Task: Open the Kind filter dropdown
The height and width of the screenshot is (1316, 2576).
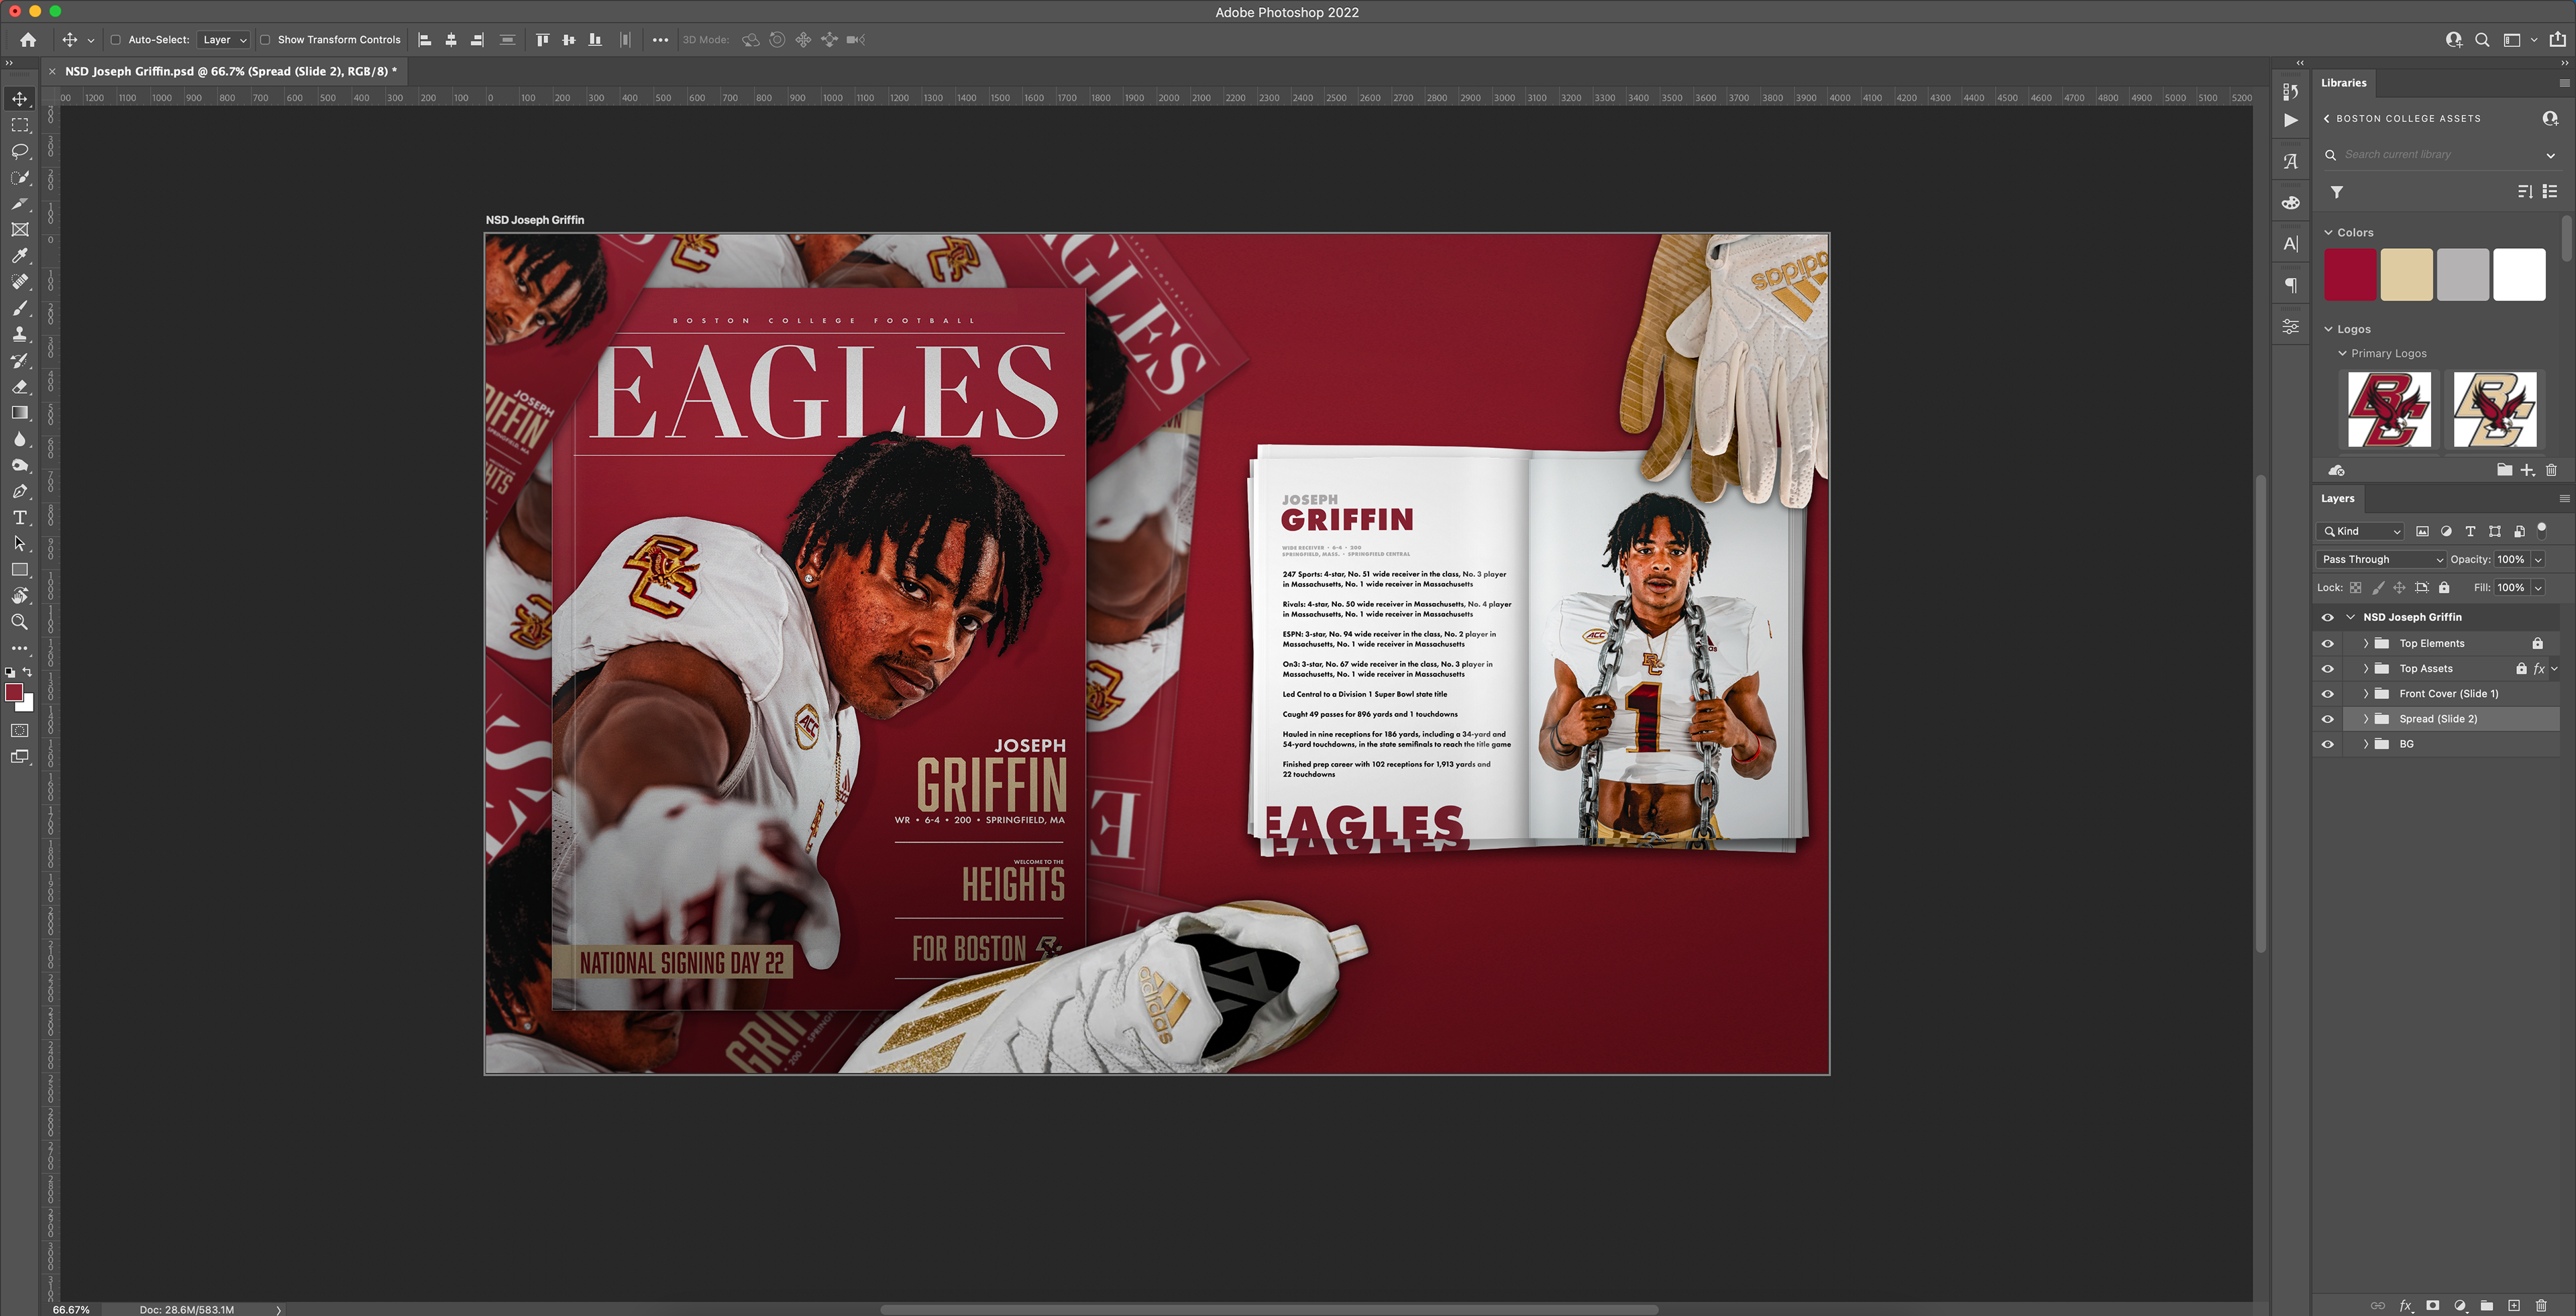Action: coord(2361,532)
